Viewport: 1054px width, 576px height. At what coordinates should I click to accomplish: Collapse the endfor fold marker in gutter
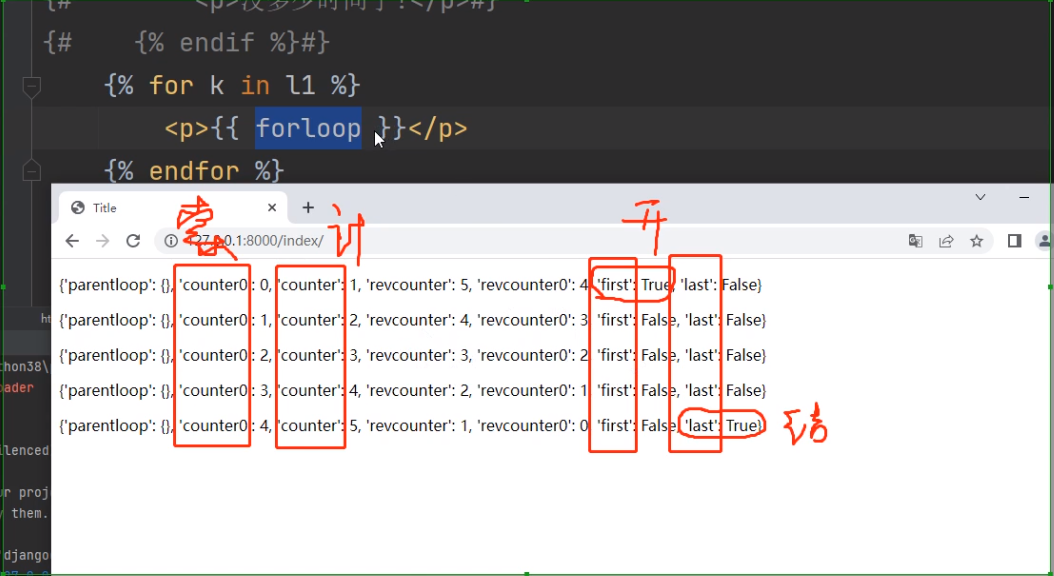(x=32, y=171)
